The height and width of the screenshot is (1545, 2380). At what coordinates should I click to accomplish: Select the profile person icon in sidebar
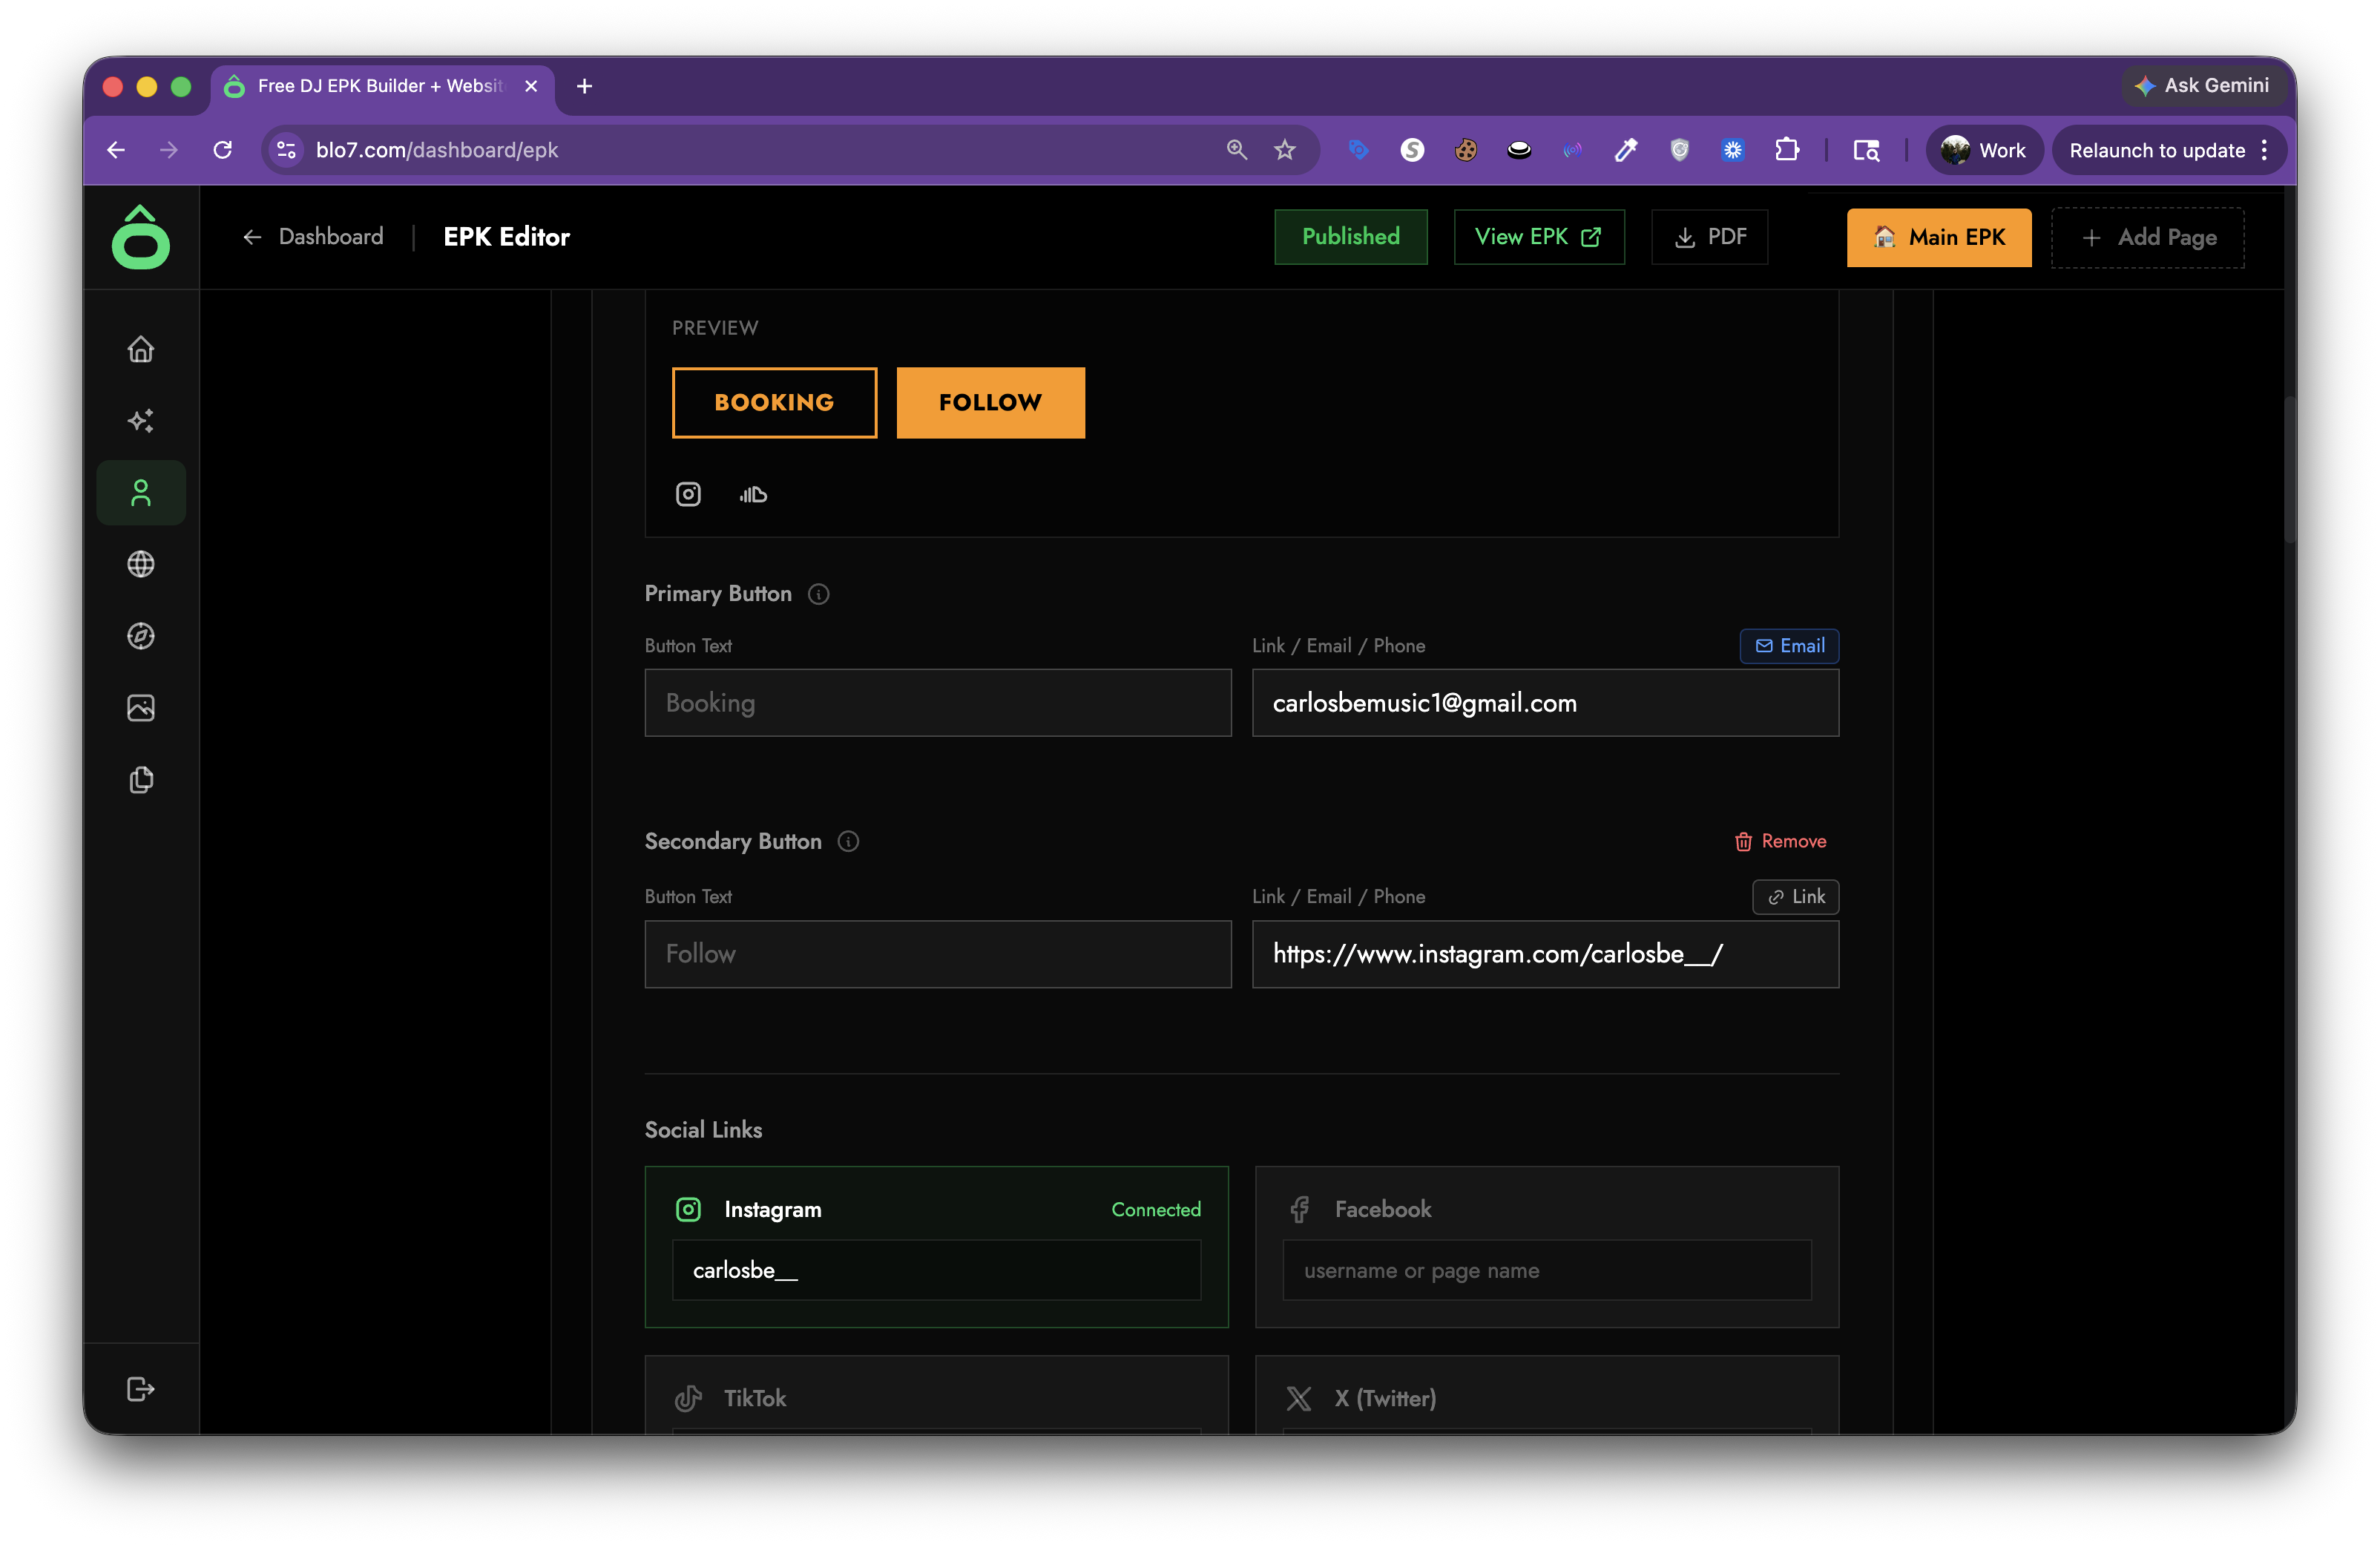tap(141, 493)
